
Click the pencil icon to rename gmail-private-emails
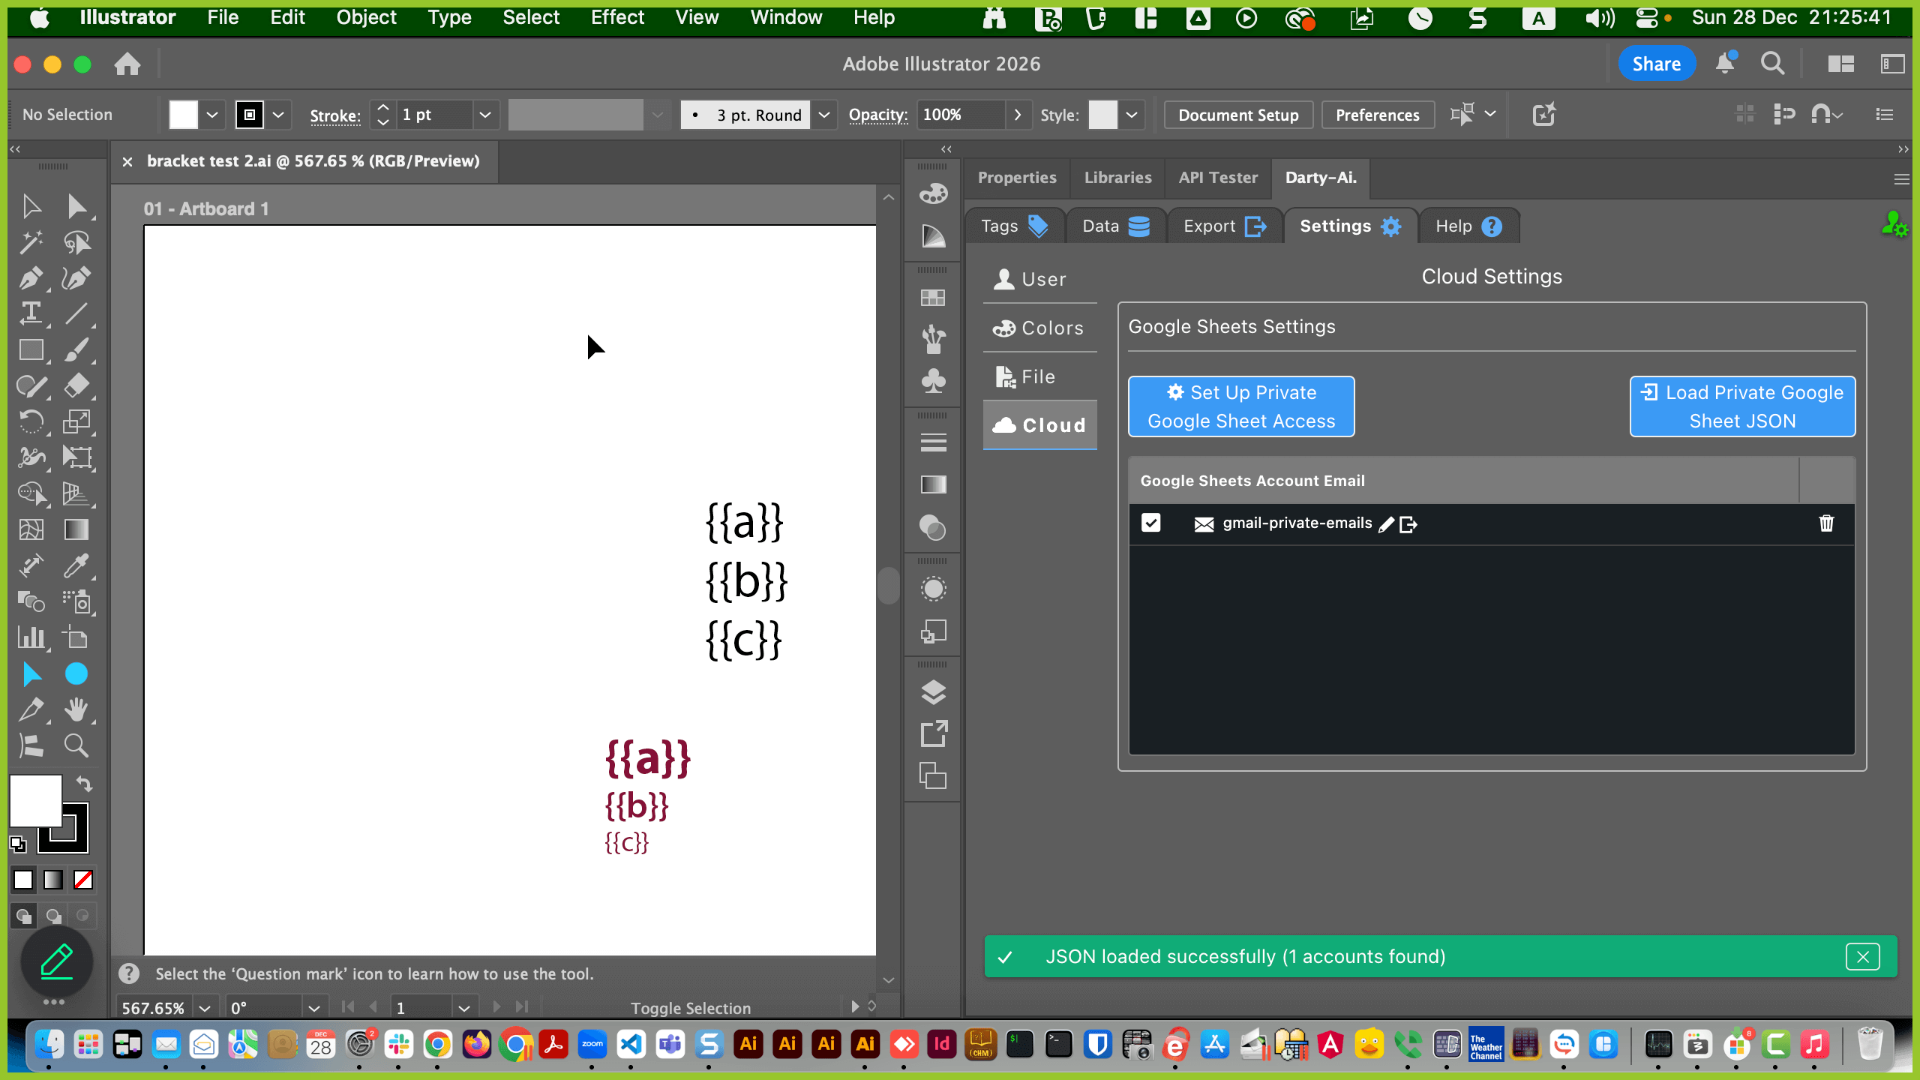(x=1386, y=524)
